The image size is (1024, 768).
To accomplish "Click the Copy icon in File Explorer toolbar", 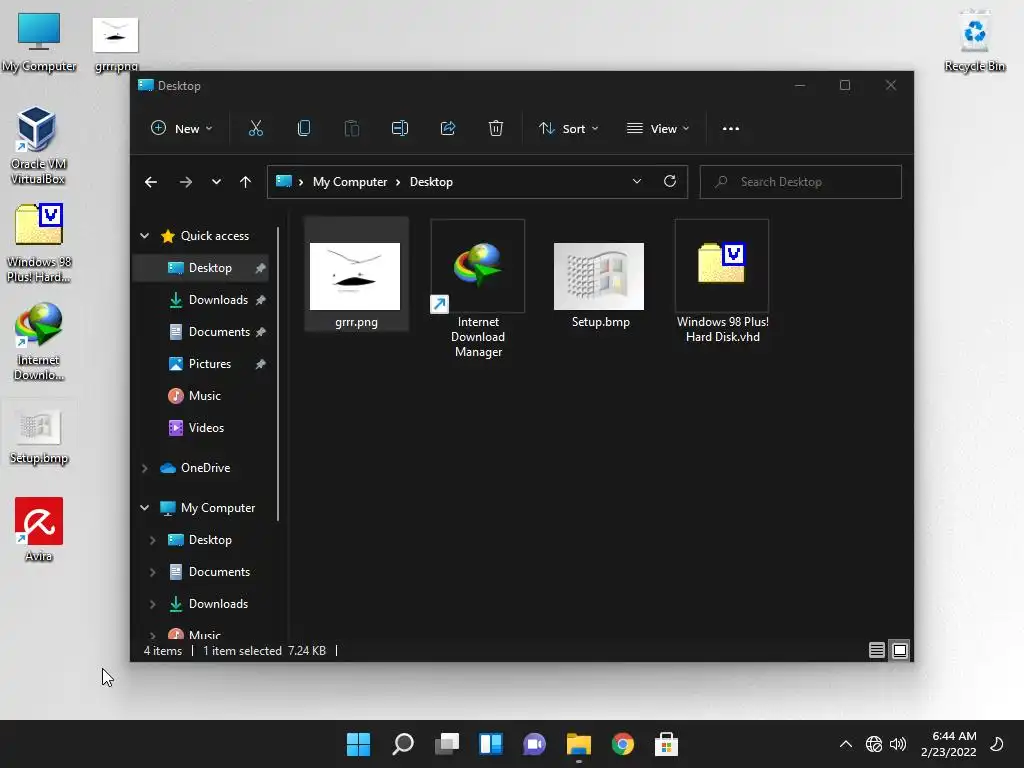I will pyautogui.click(x=304, y=129).
